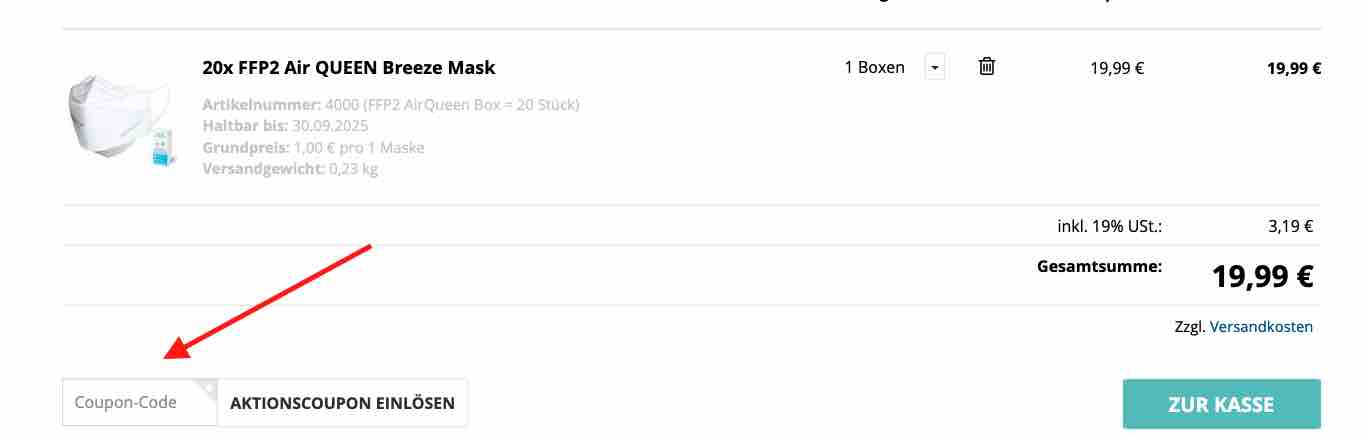This screenshot has height=436, width=1368.
Task: Proceed with the Zur Kasse button
Action: [1221, 404]
